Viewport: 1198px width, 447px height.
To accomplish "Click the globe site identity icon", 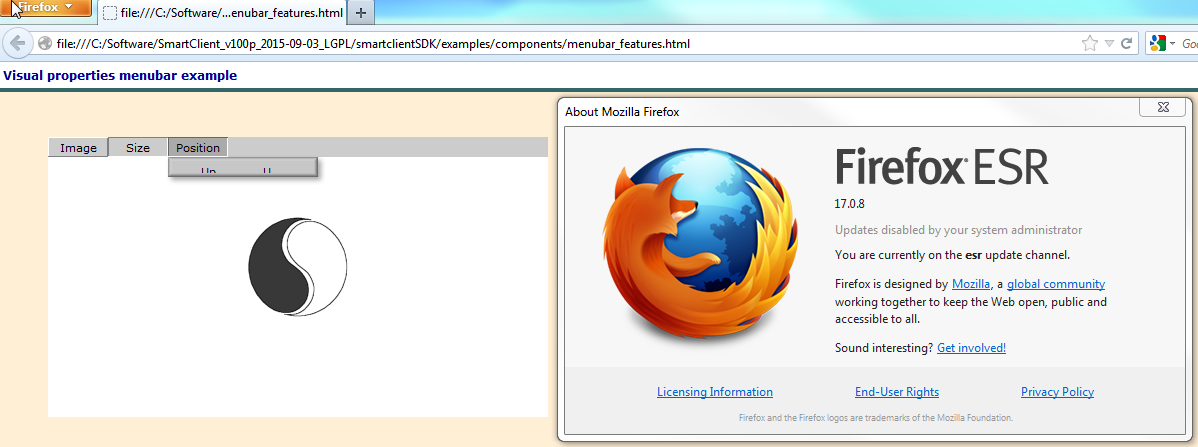I will 45,44.
